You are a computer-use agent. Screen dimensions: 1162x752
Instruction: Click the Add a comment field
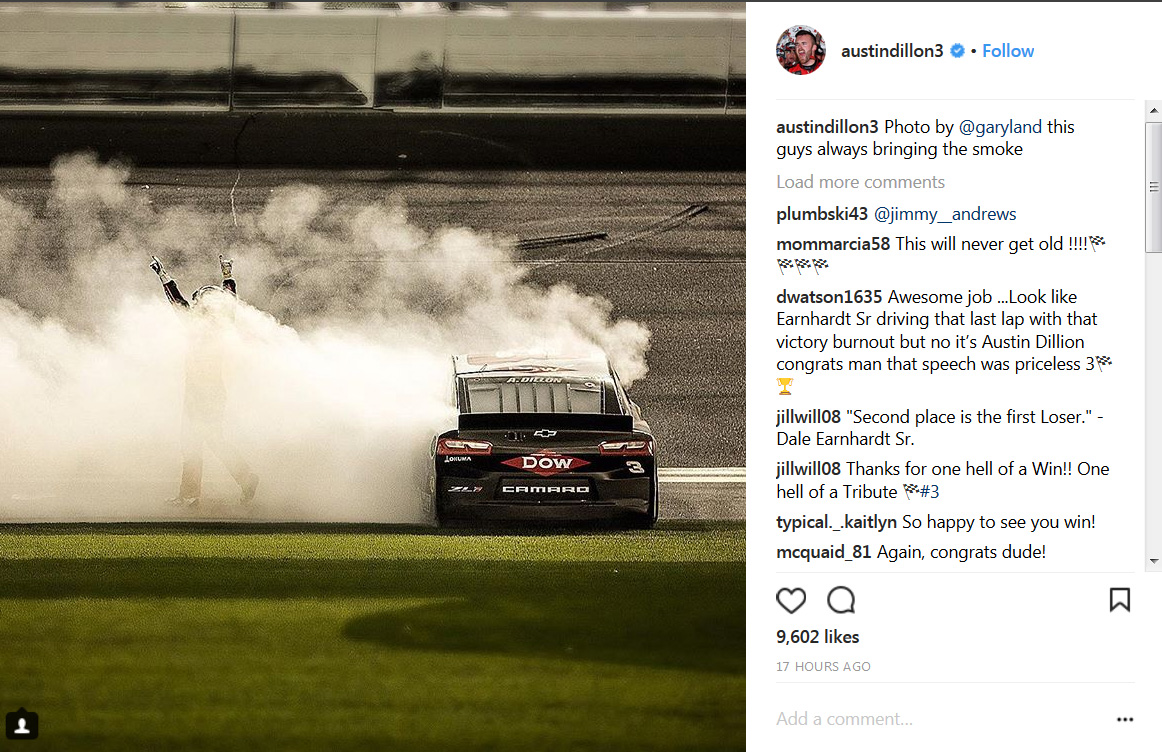pyautogui.click(x=941, y=719)
